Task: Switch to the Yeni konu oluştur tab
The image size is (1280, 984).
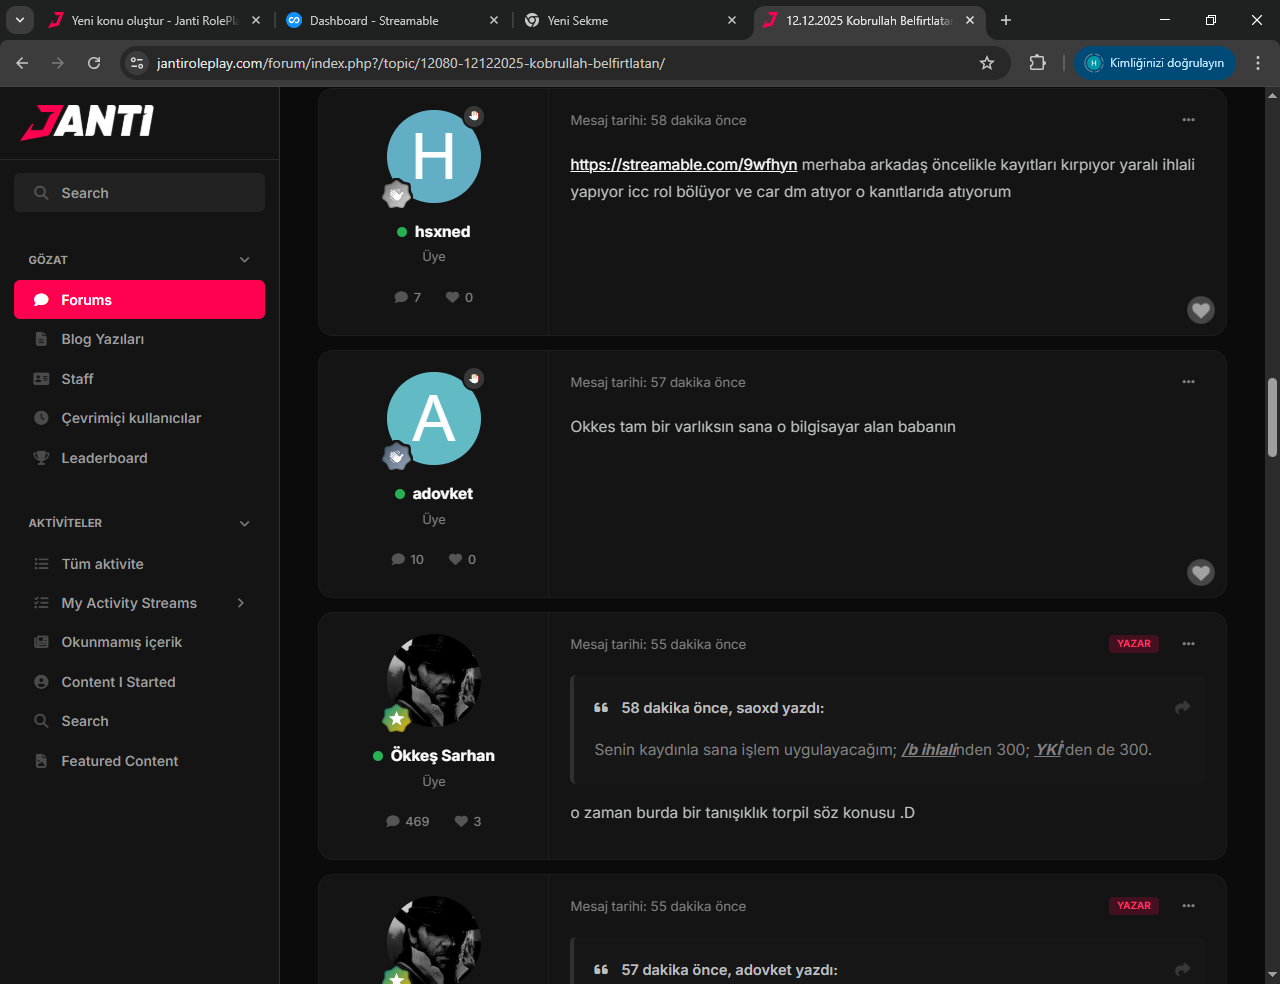Action: [x=156, y=20]
